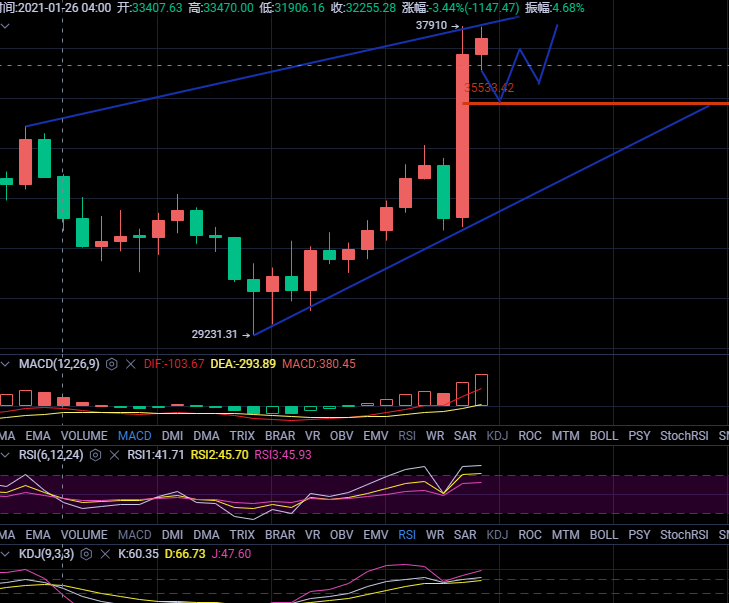The width and height of the screenshot is (729, 603).
Task: Select BRAR in row beneath RSI panel
Action: (x=280, y=535)
